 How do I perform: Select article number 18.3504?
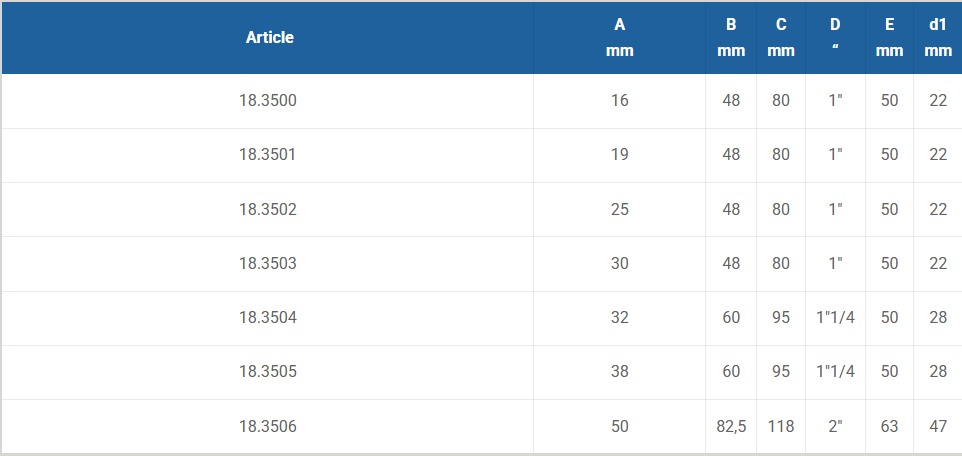pos(268,318)
